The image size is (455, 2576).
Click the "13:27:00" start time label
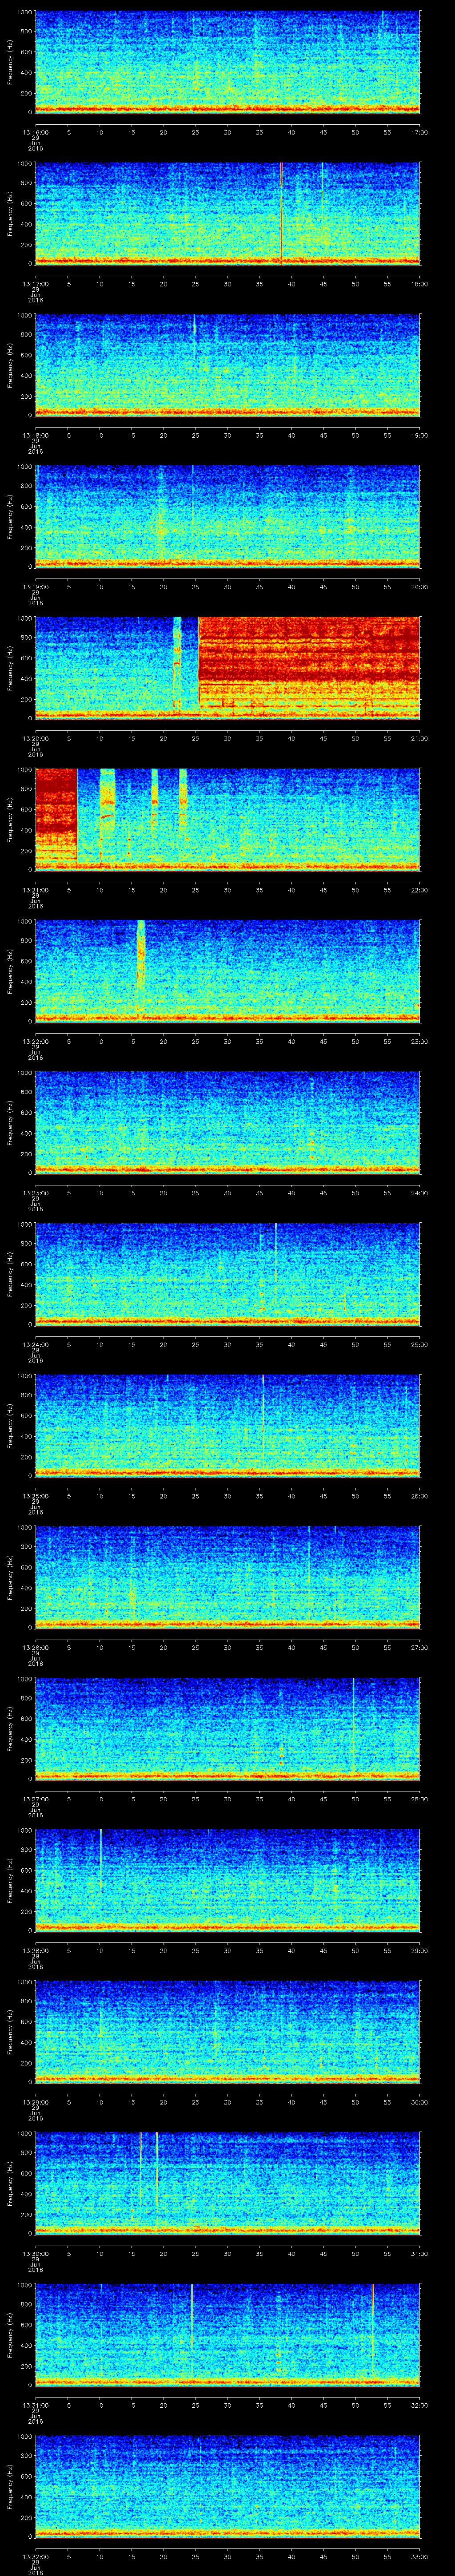35,1799
